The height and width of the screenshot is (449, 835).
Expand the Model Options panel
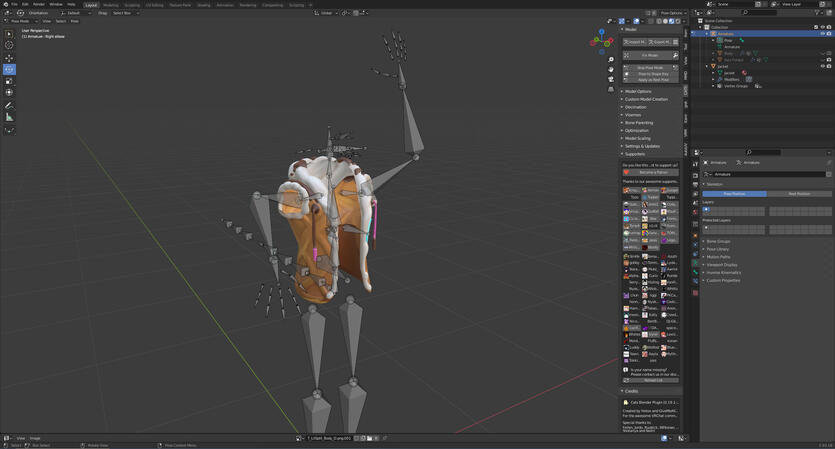click(638, 91)
